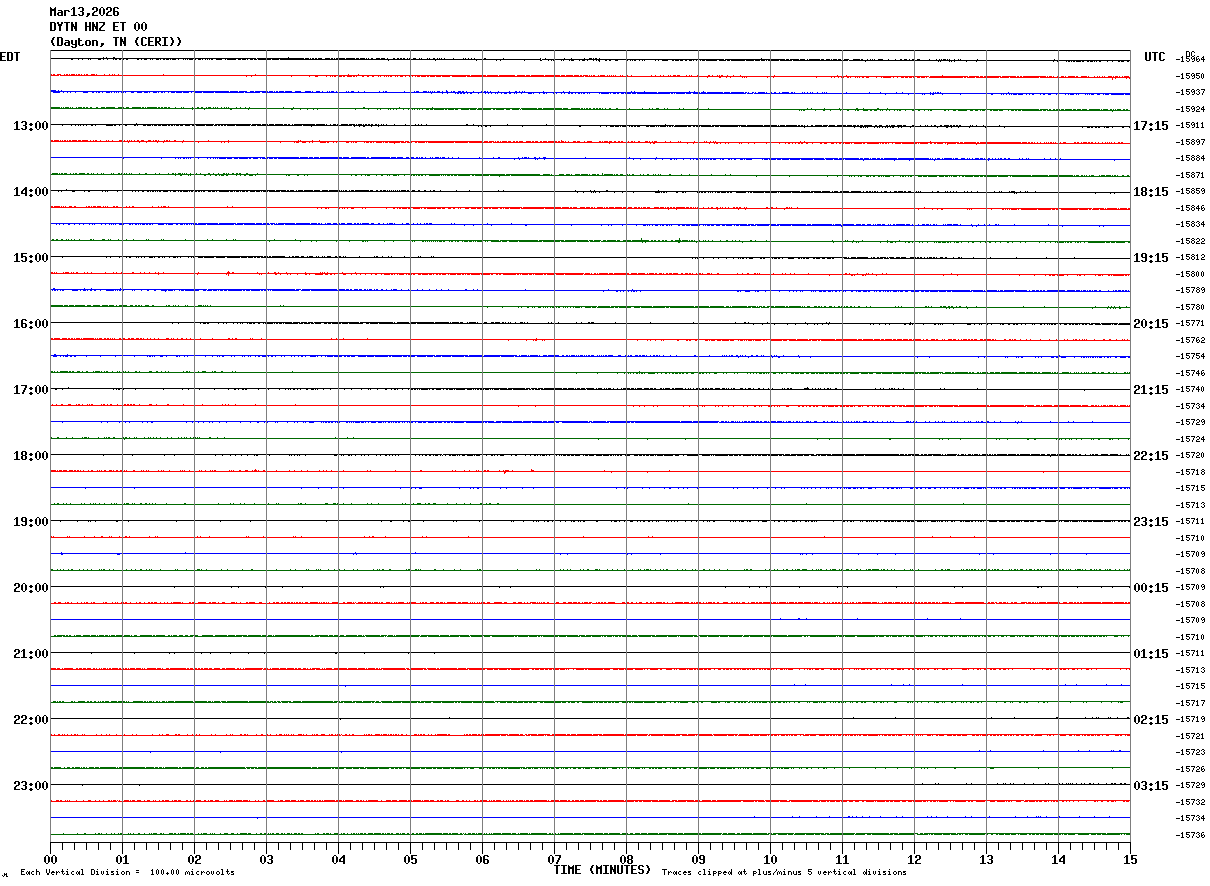Select minute "06" on the bottom time axis
The height and width of the screenshot is (886, 1210).
[x=482, y=859]
